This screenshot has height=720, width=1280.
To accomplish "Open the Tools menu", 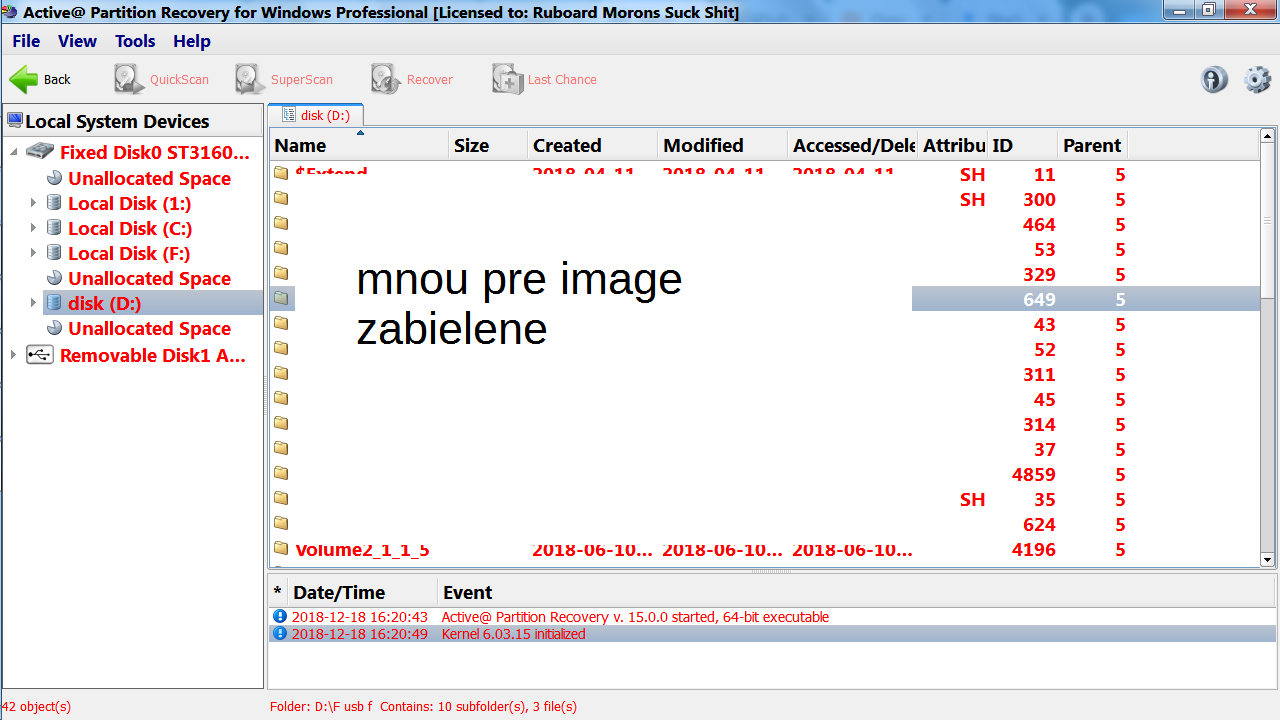I will tap(135, 41).
